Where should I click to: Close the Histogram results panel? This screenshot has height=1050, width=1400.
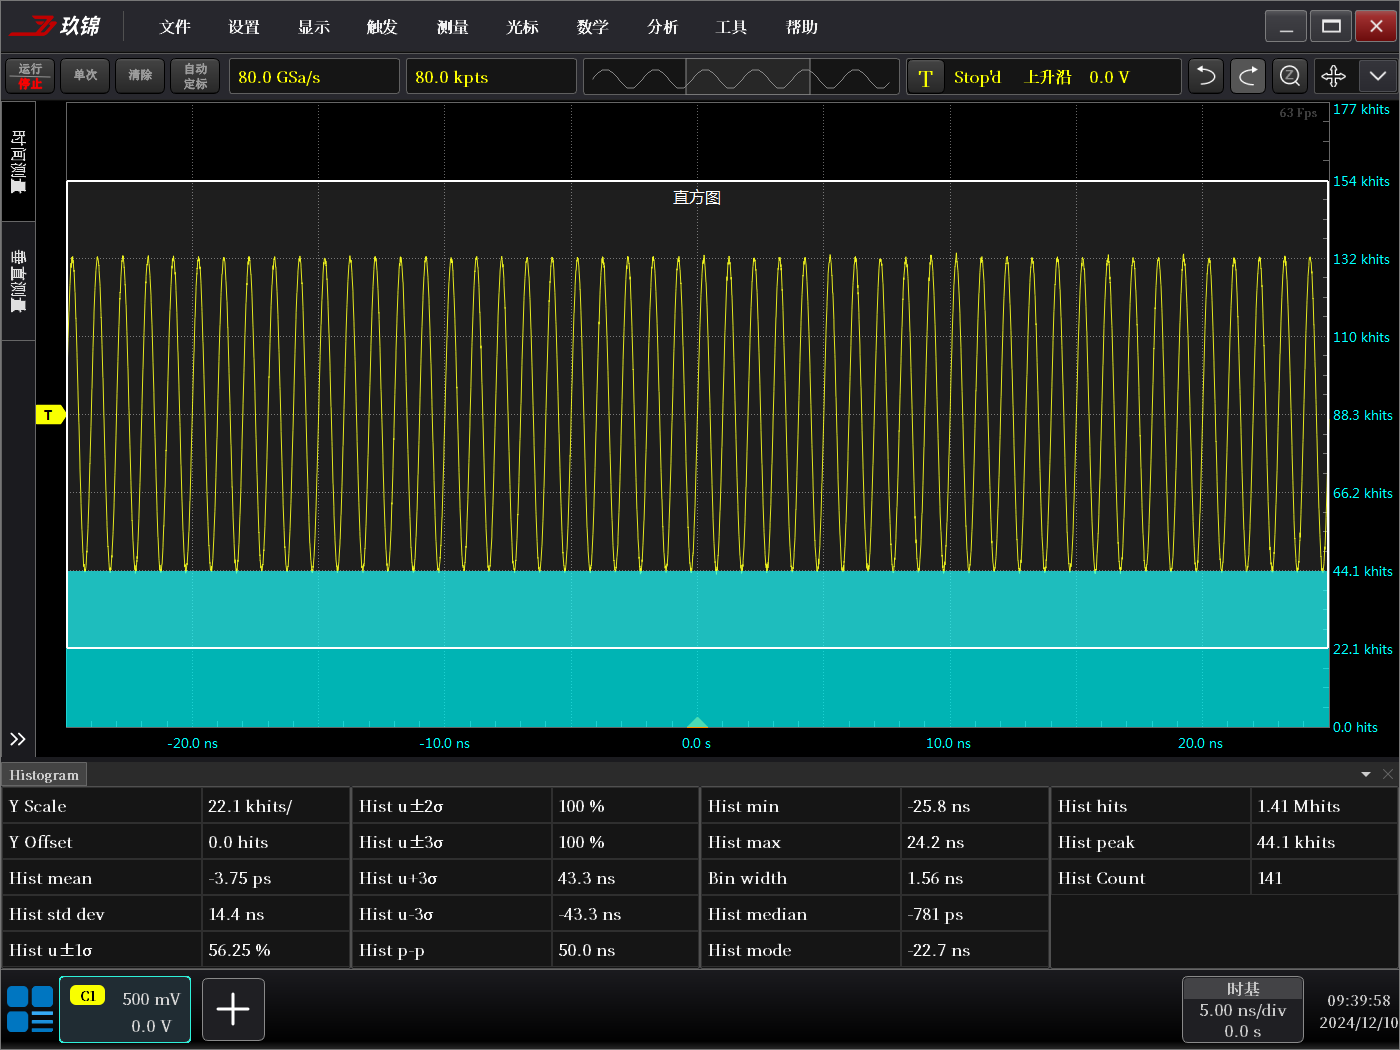(1388, 775)
